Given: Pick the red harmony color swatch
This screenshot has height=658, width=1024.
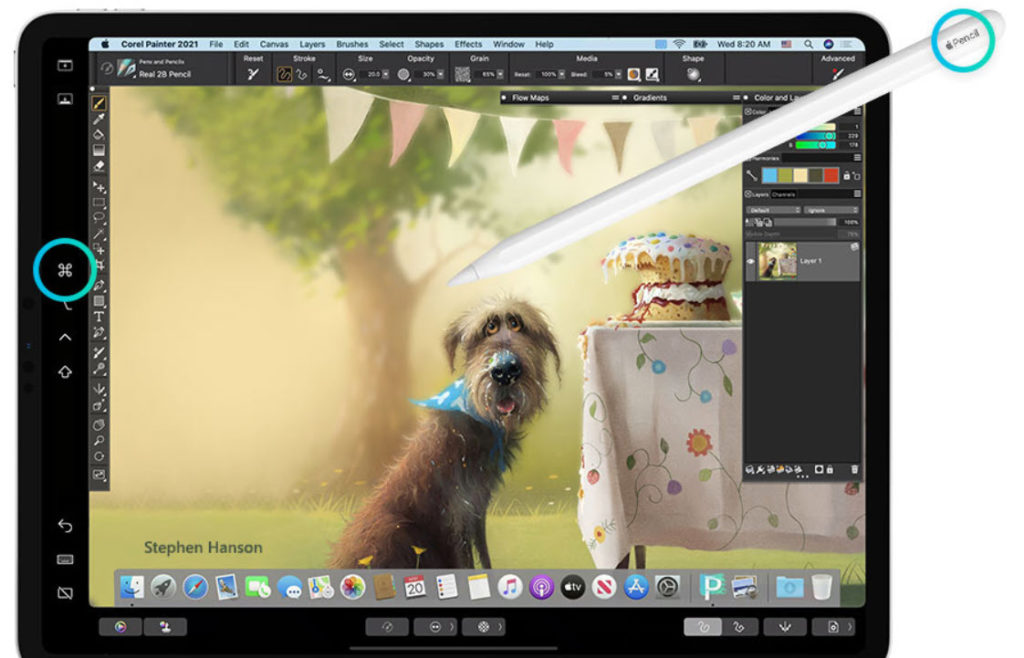Looking at the screenshot, I should pyautogui.click(x=831, y=176).
